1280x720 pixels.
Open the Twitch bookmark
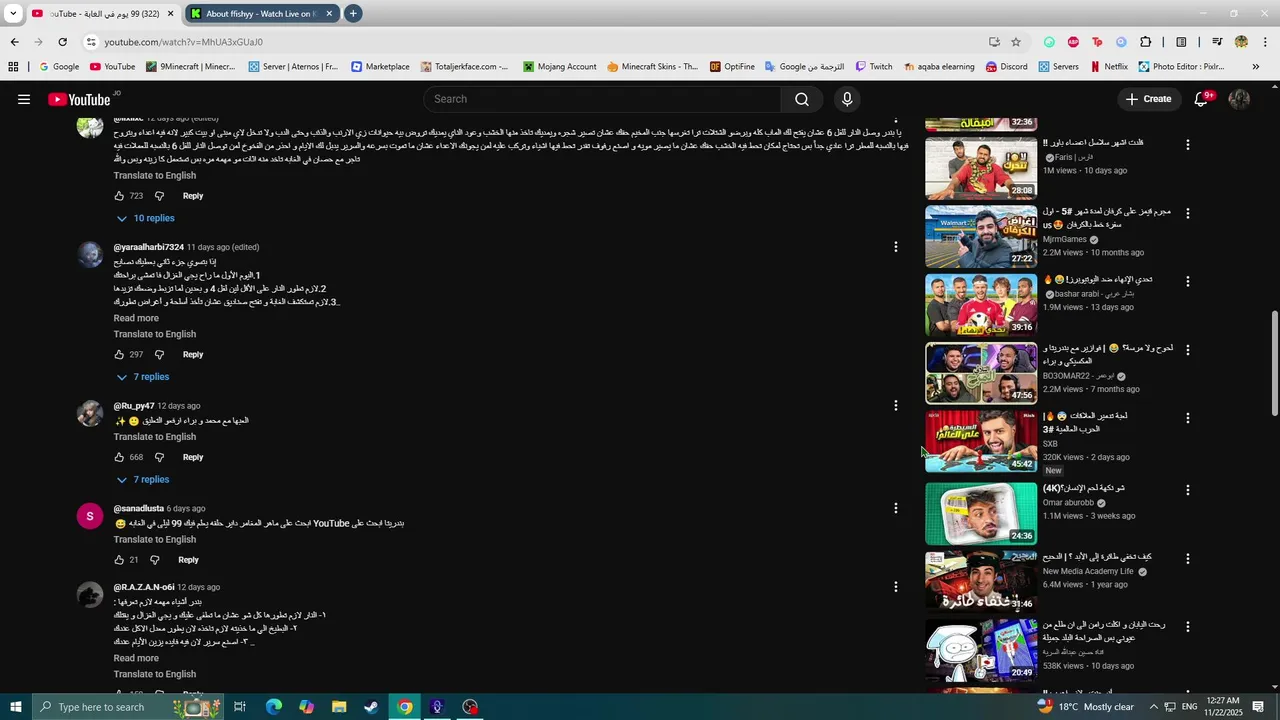(873, 67)
